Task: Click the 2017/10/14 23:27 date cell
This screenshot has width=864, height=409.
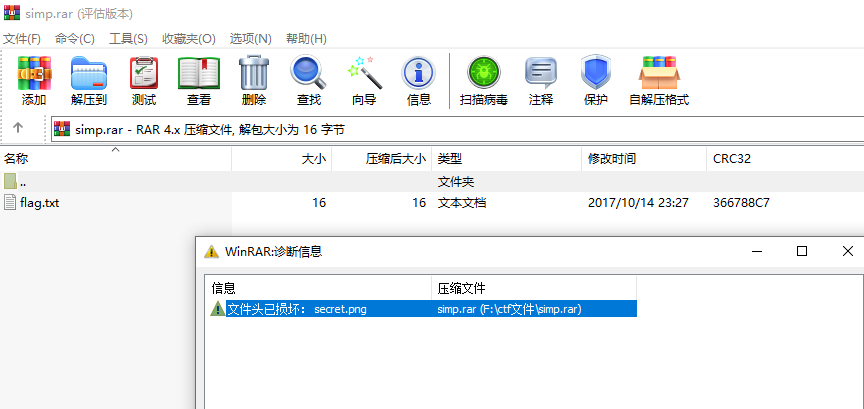Action: (638, 203)
